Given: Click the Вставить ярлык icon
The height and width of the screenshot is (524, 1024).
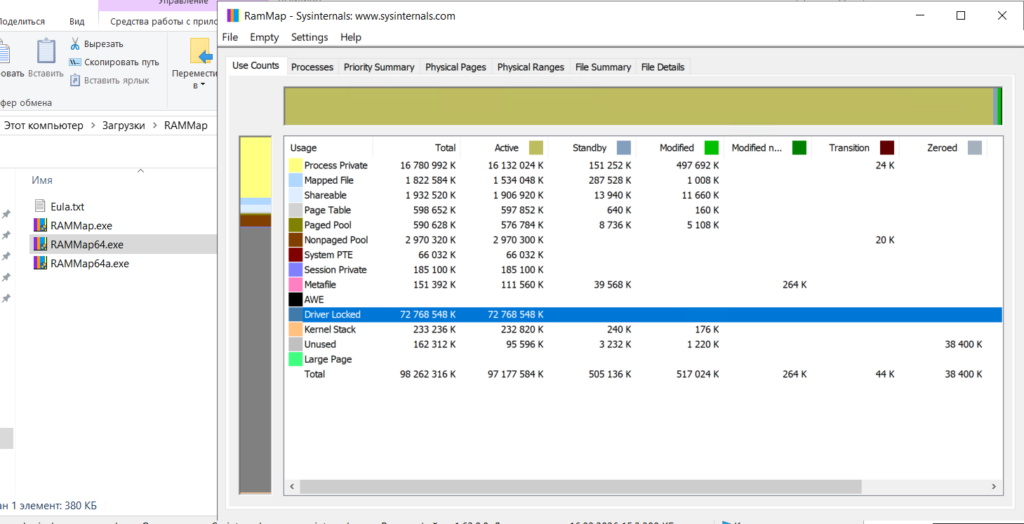Looking at the screenshot, I should pyautogui.click(x=75, y=80).
